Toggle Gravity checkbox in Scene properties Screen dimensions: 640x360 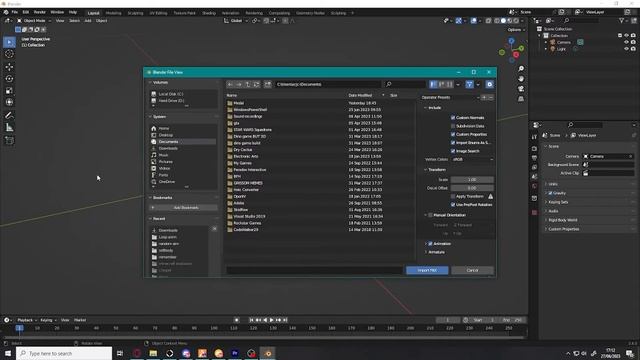point(550,193)
